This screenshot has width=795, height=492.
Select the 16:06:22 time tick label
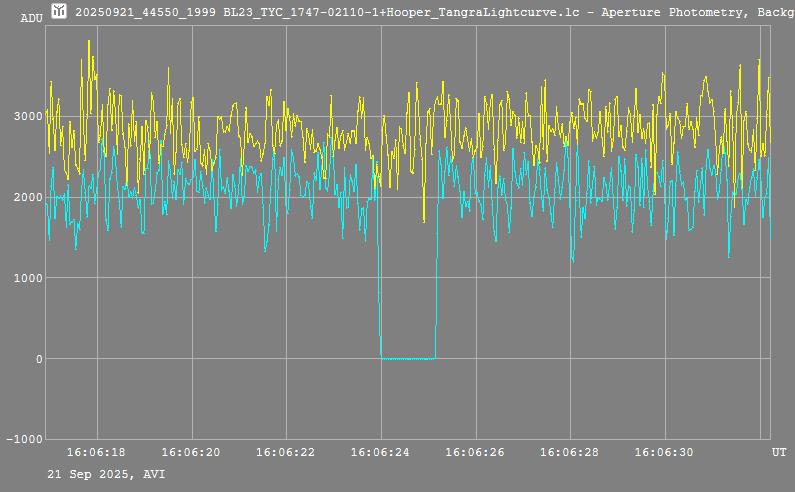(286, 453)
